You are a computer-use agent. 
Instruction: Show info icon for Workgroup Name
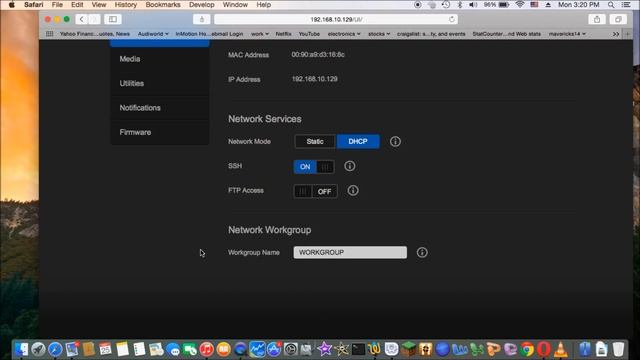coord(422,252)
